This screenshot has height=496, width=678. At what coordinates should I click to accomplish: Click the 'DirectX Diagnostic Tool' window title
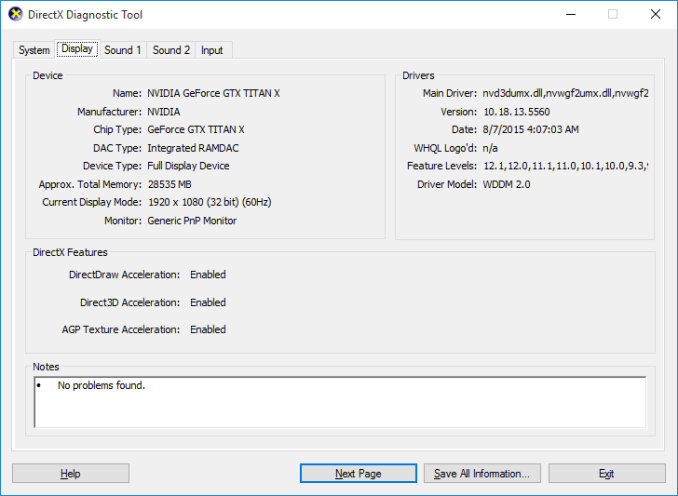pyautogui.click(x=85, y=15)
